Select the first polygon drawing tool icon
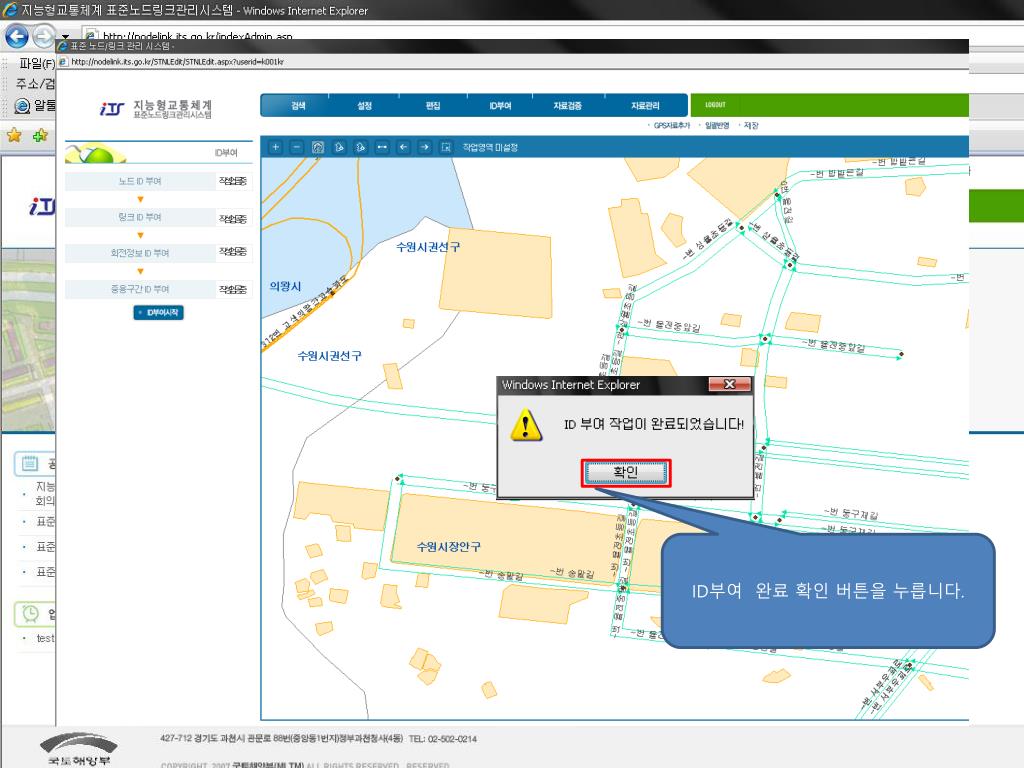The height and width of the screenshot is (768, 1024). point(340,147)
